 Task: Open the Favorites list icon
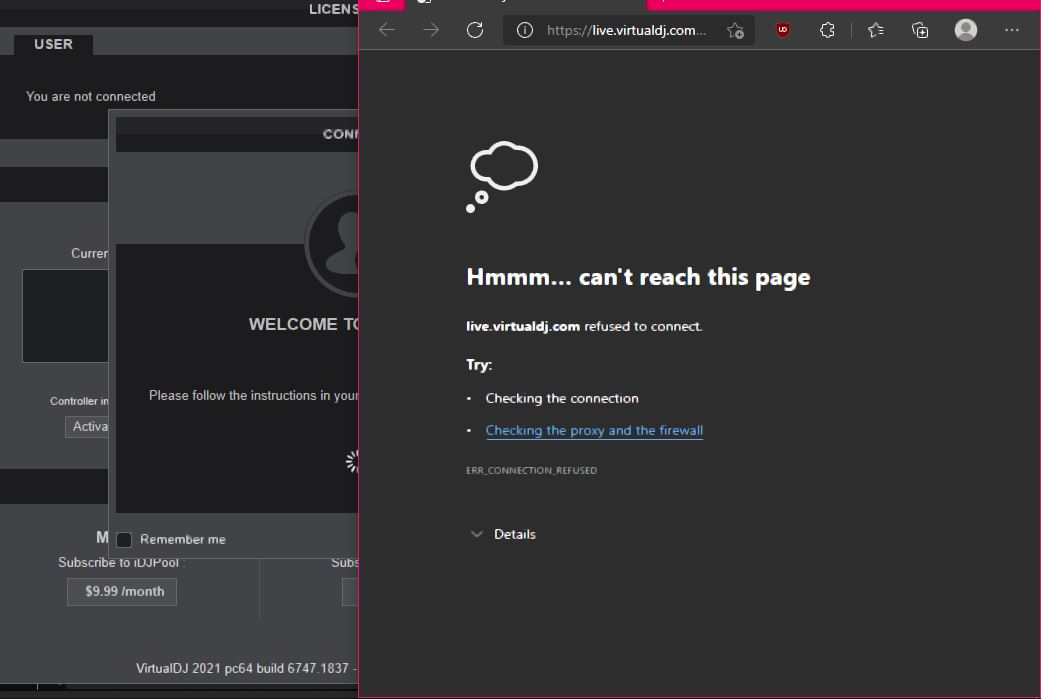pos(876,30)
